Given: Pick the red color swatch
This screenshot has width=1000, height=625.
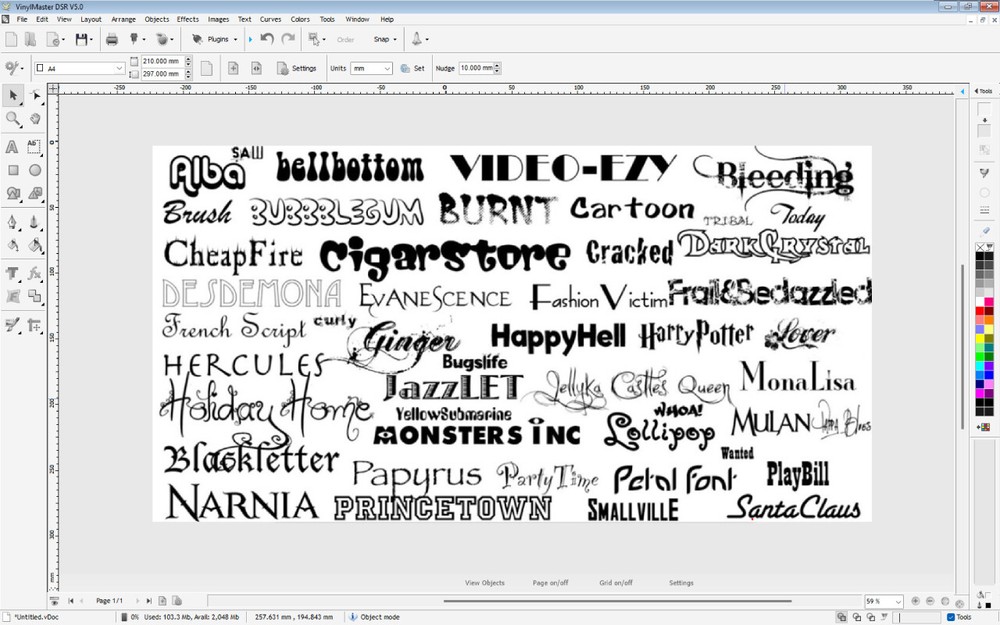Looking at the screenshot, I should (980, 311).
